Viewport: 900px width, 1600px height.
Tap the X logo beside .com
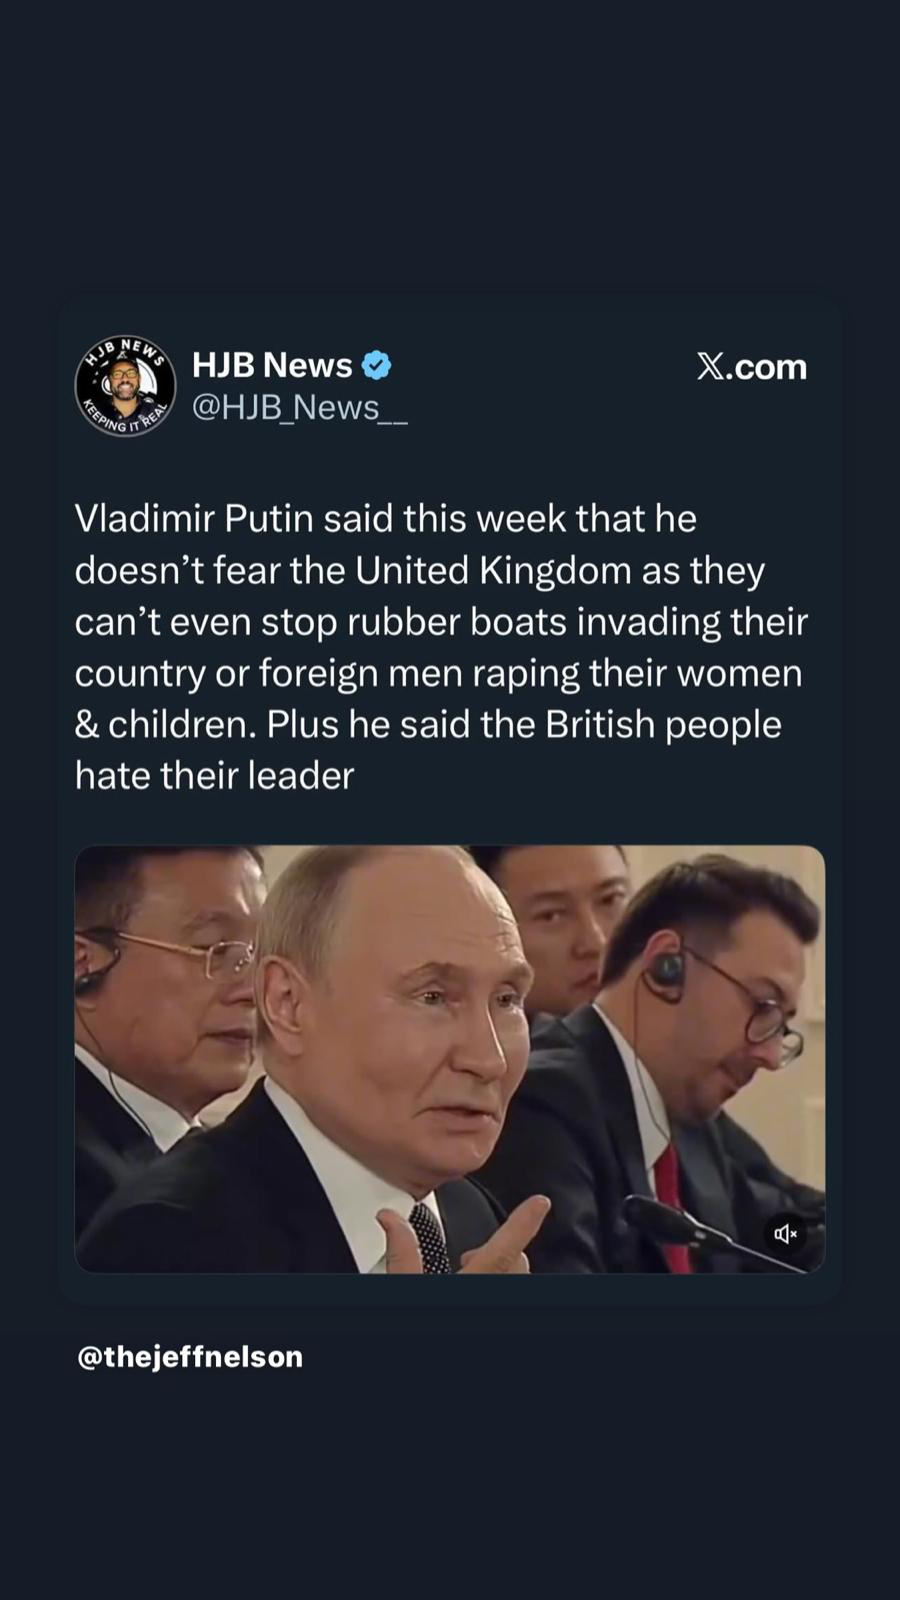710,367
